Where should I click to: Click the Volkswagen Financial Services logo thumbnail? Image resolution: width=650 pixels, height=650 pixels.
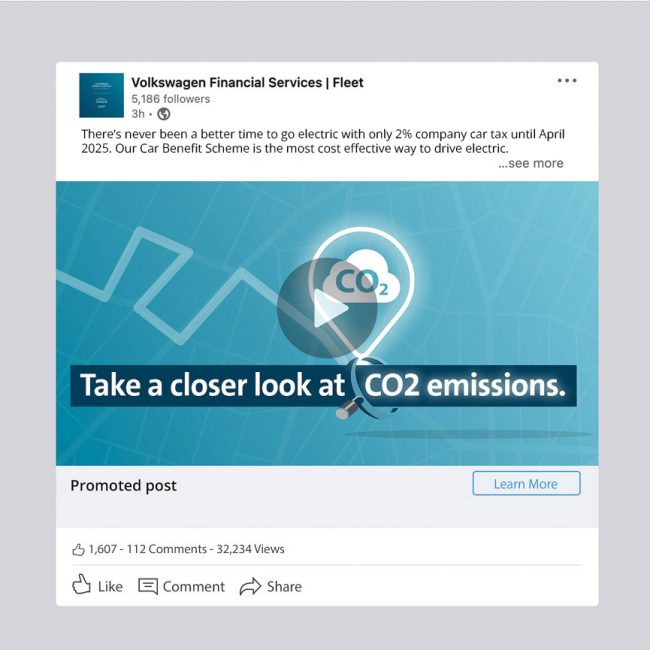tap(102, 95)
